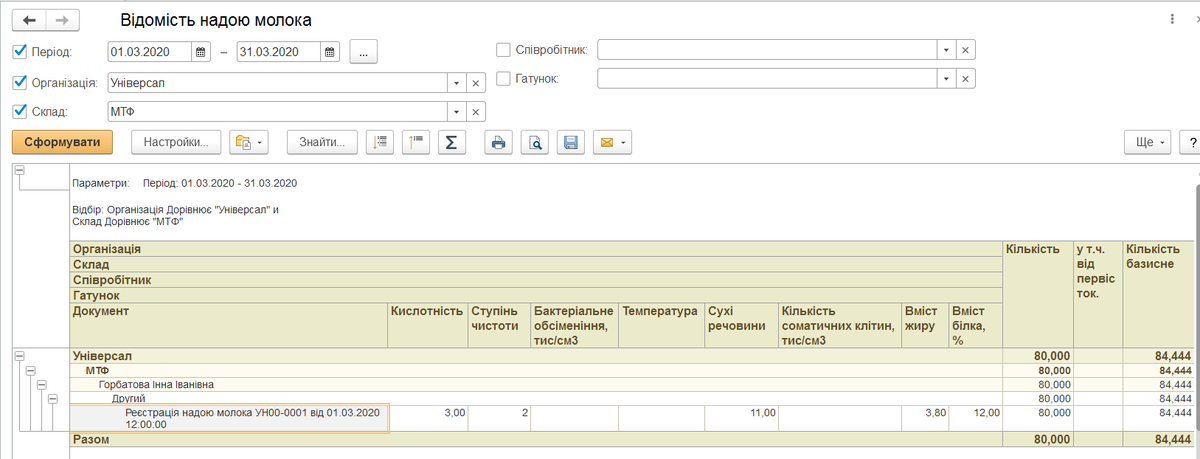This screenshot has height=459, width=1200.
Task: Open period selection ellipsis button
Action: (x=363, y=51)
